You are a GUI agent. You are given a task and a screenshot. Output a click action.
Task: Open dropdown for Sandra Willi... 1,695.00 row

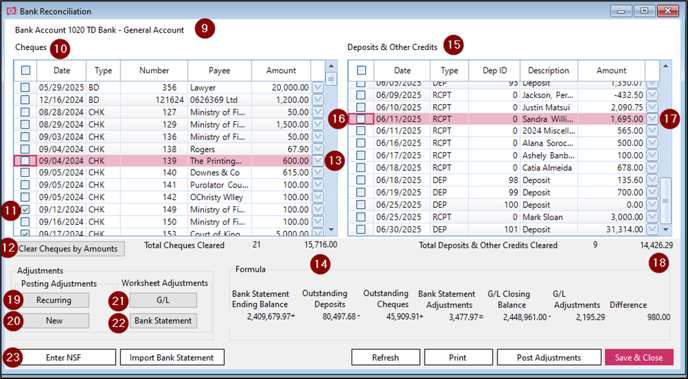pos(652,118)
